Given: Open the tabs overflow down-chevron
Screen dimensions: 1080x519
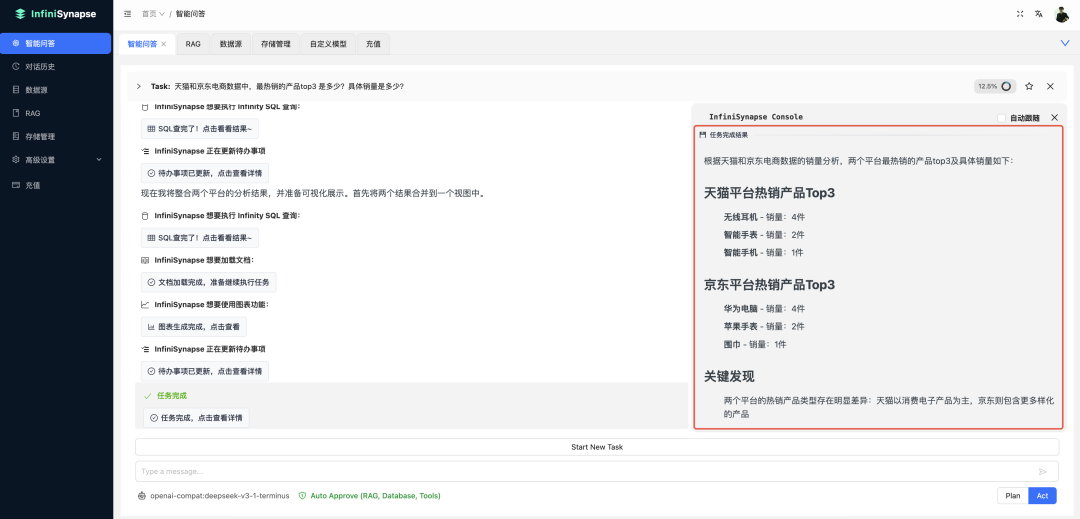Looking at the screenshot, I should pos(1064,43).
